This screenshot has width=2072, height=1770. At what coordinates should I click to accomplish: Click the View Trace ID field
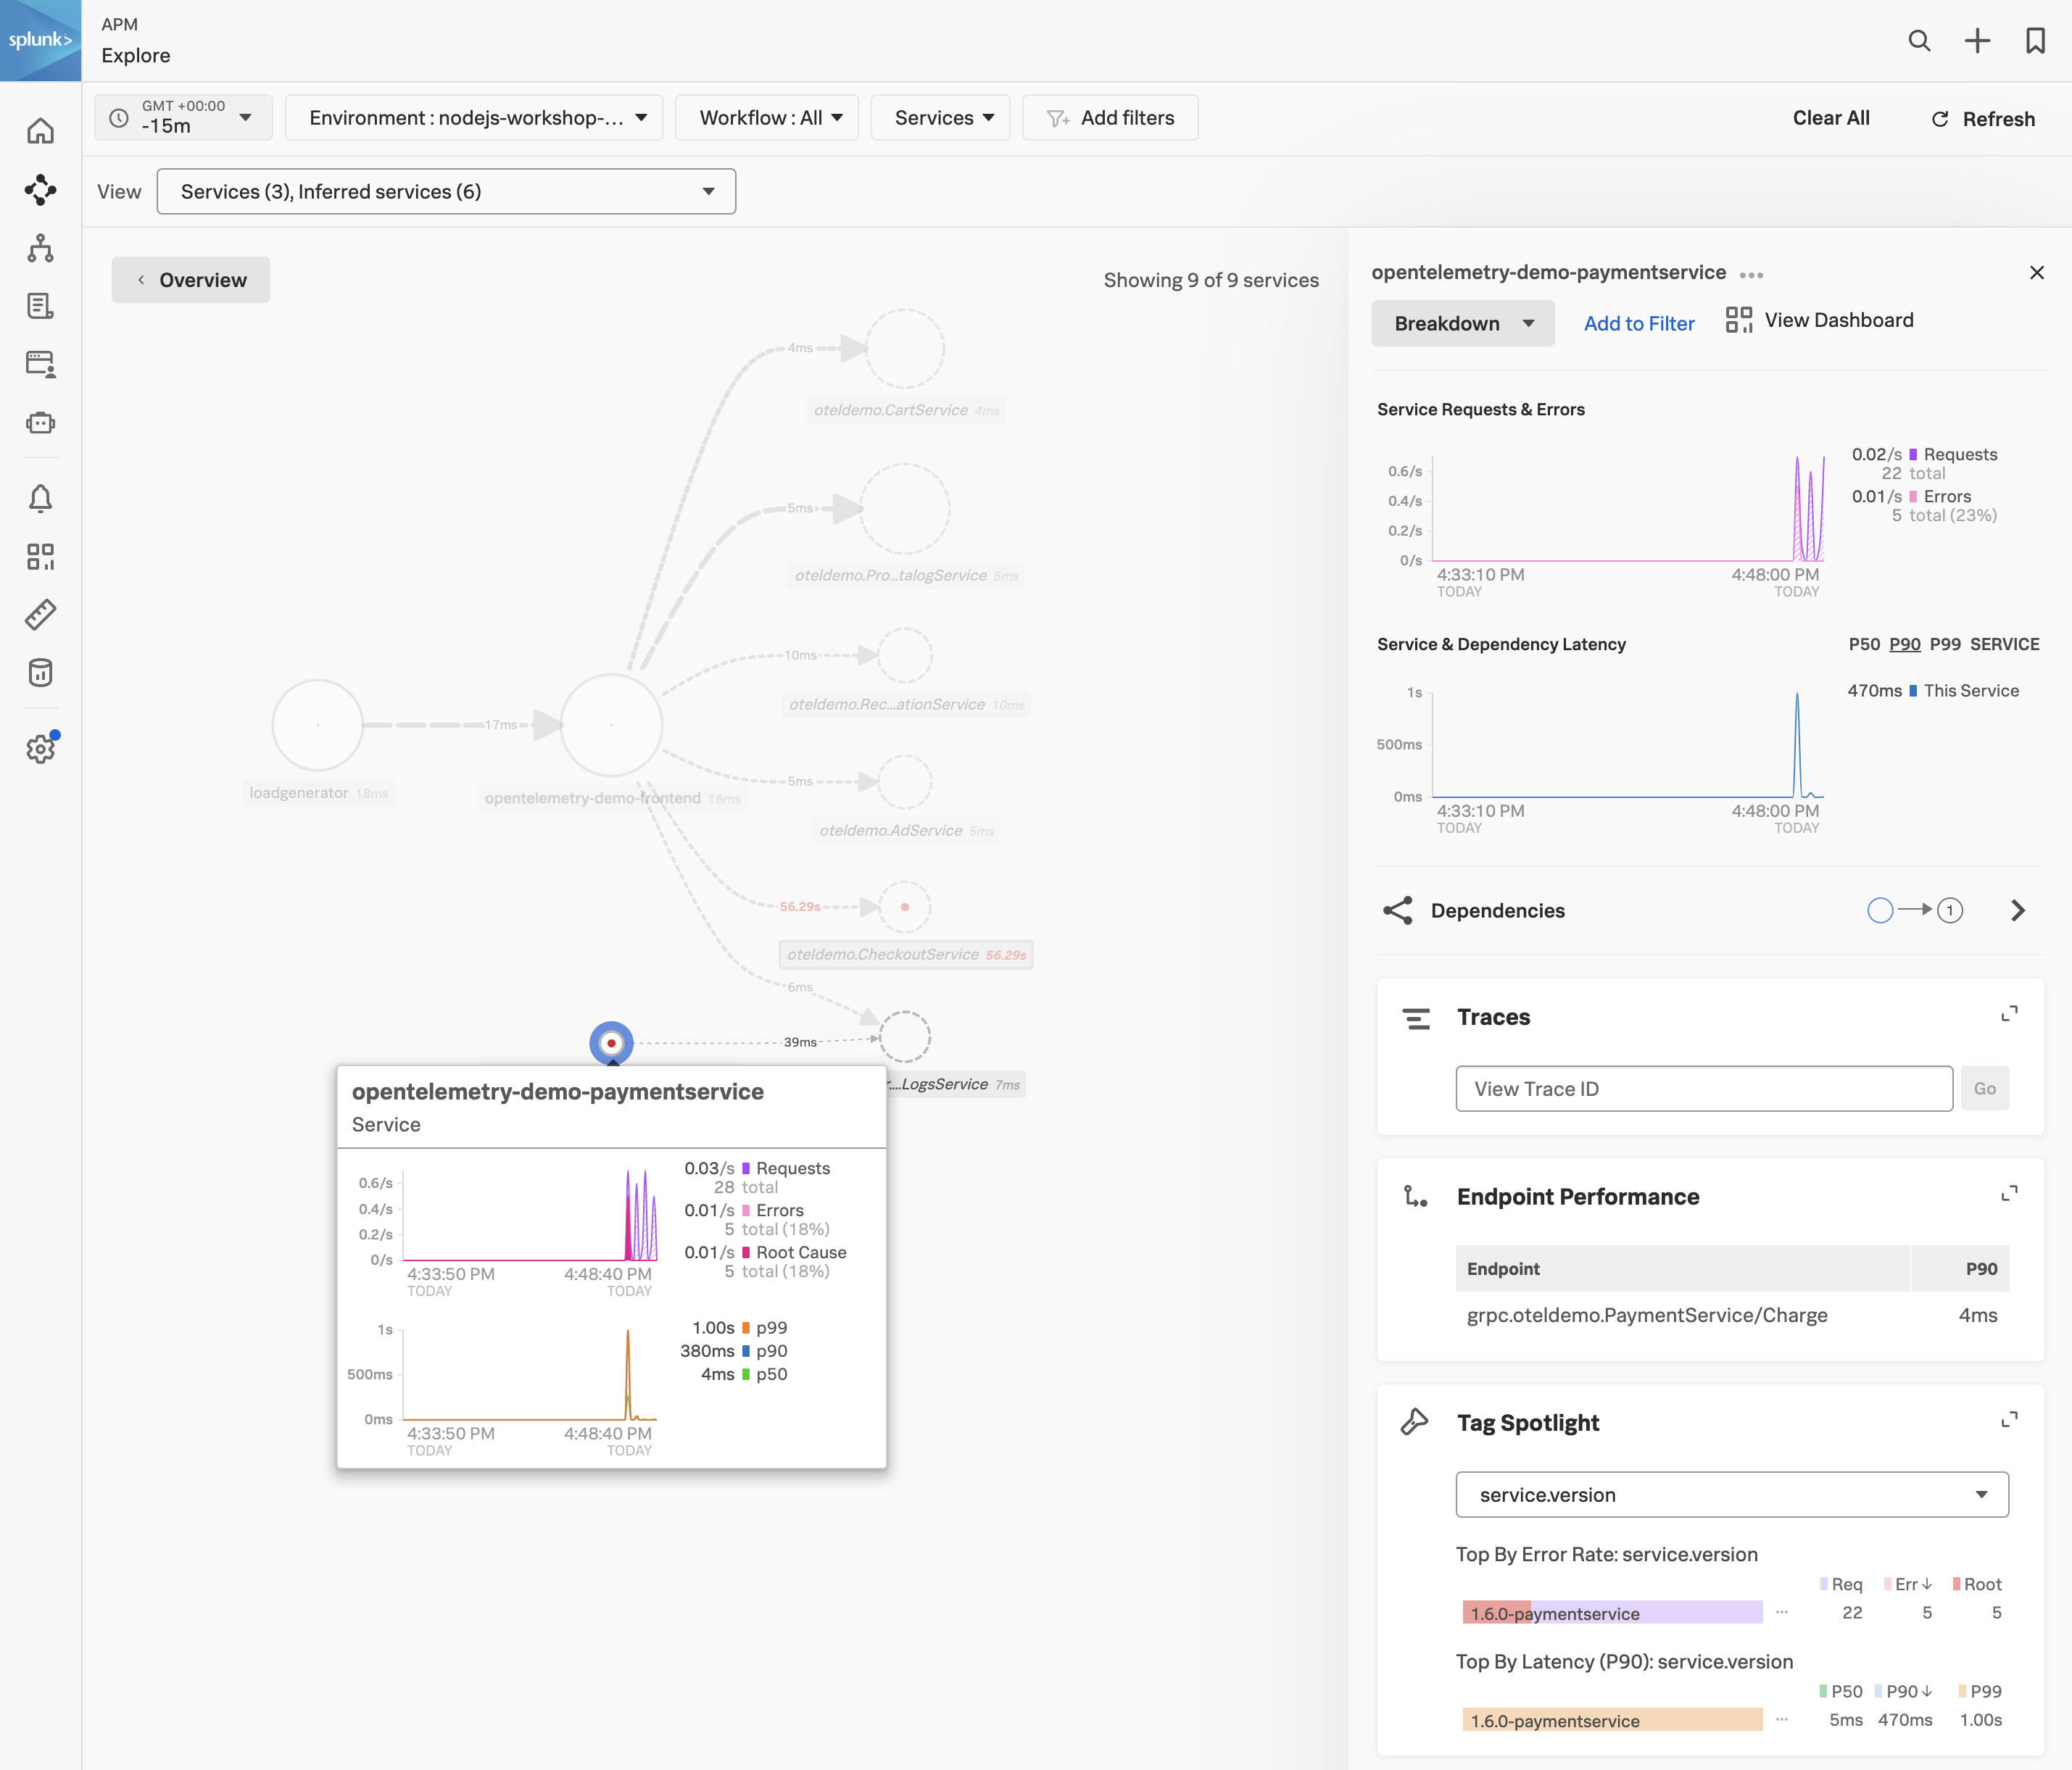tap(1703, 1088)
